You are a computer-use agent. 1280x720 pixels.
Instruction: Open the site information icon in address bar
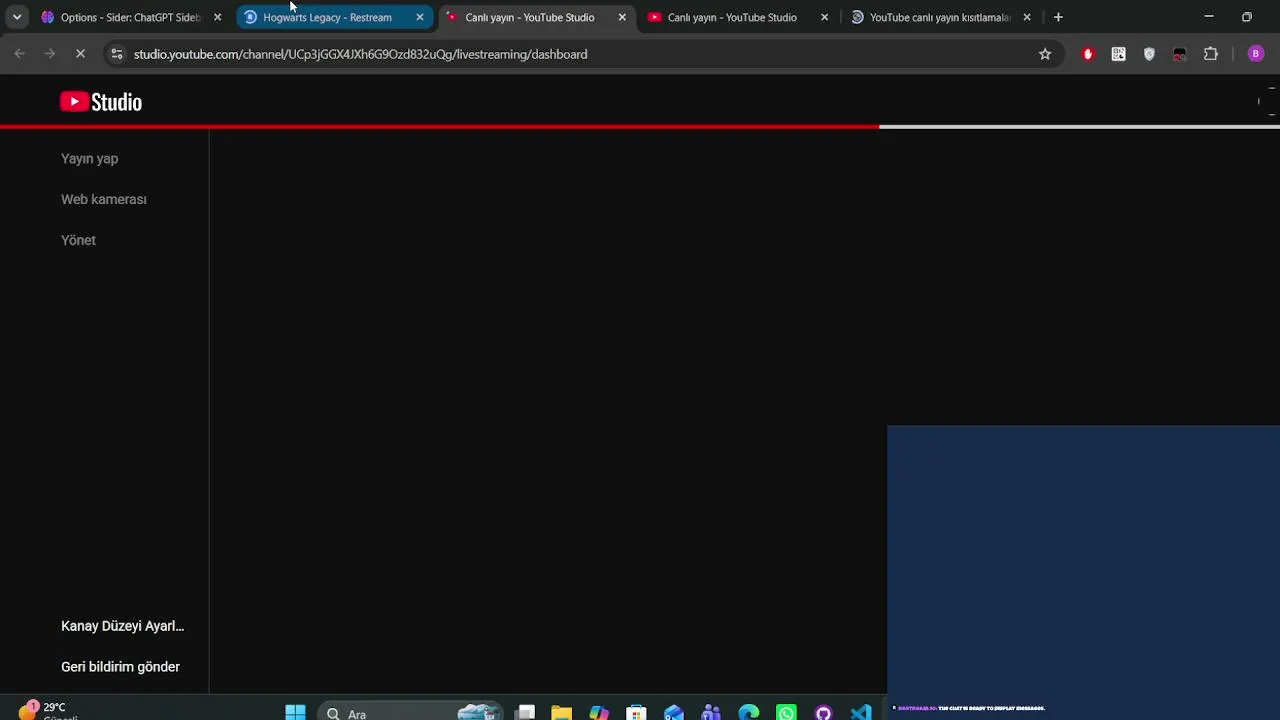(x=117, y=54)
